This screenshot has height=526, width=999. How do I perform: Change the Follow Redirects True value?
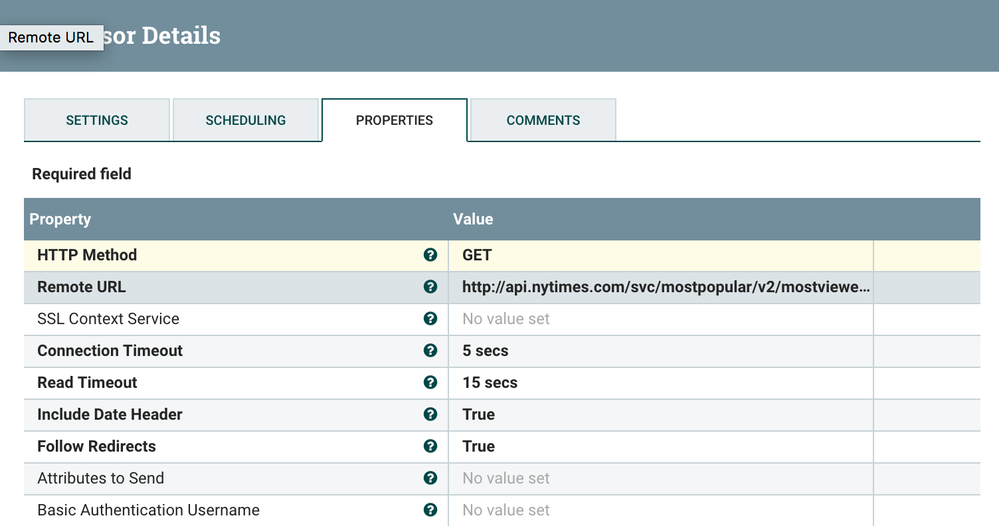(x=660, y=447)
